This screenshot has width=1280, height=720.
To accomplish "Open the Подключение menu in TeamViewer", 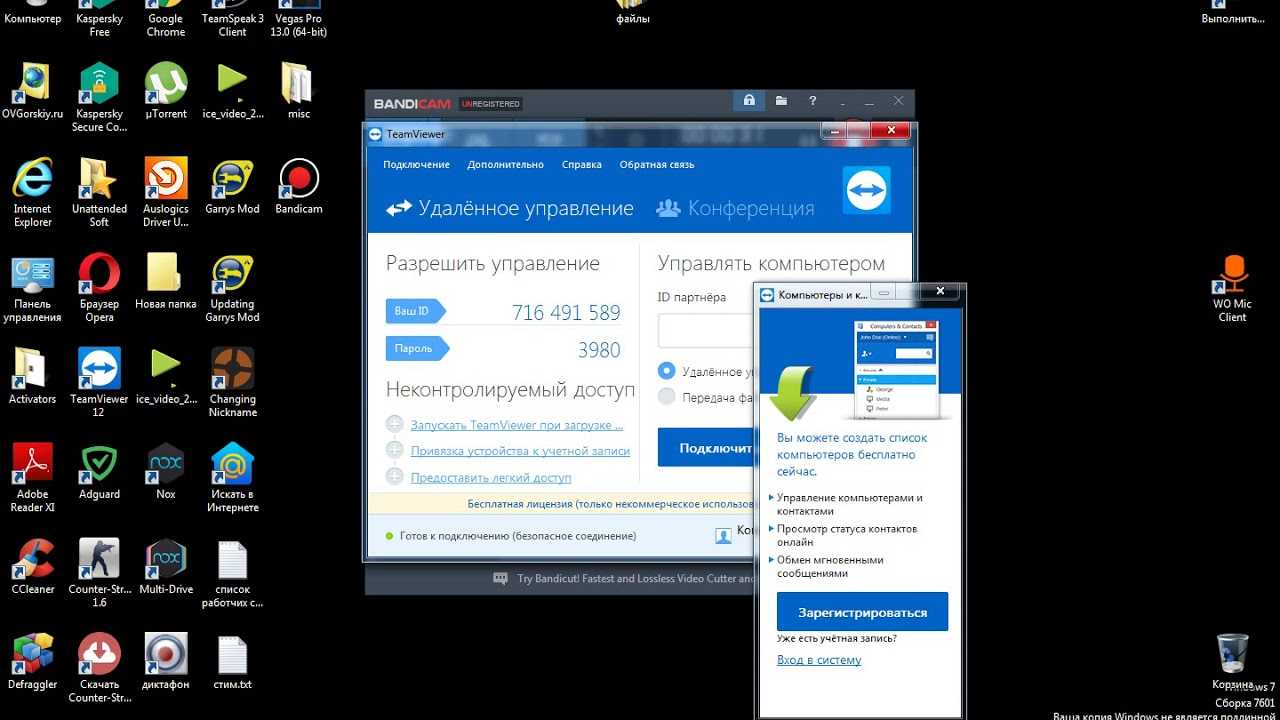I will tap(416, 164).
